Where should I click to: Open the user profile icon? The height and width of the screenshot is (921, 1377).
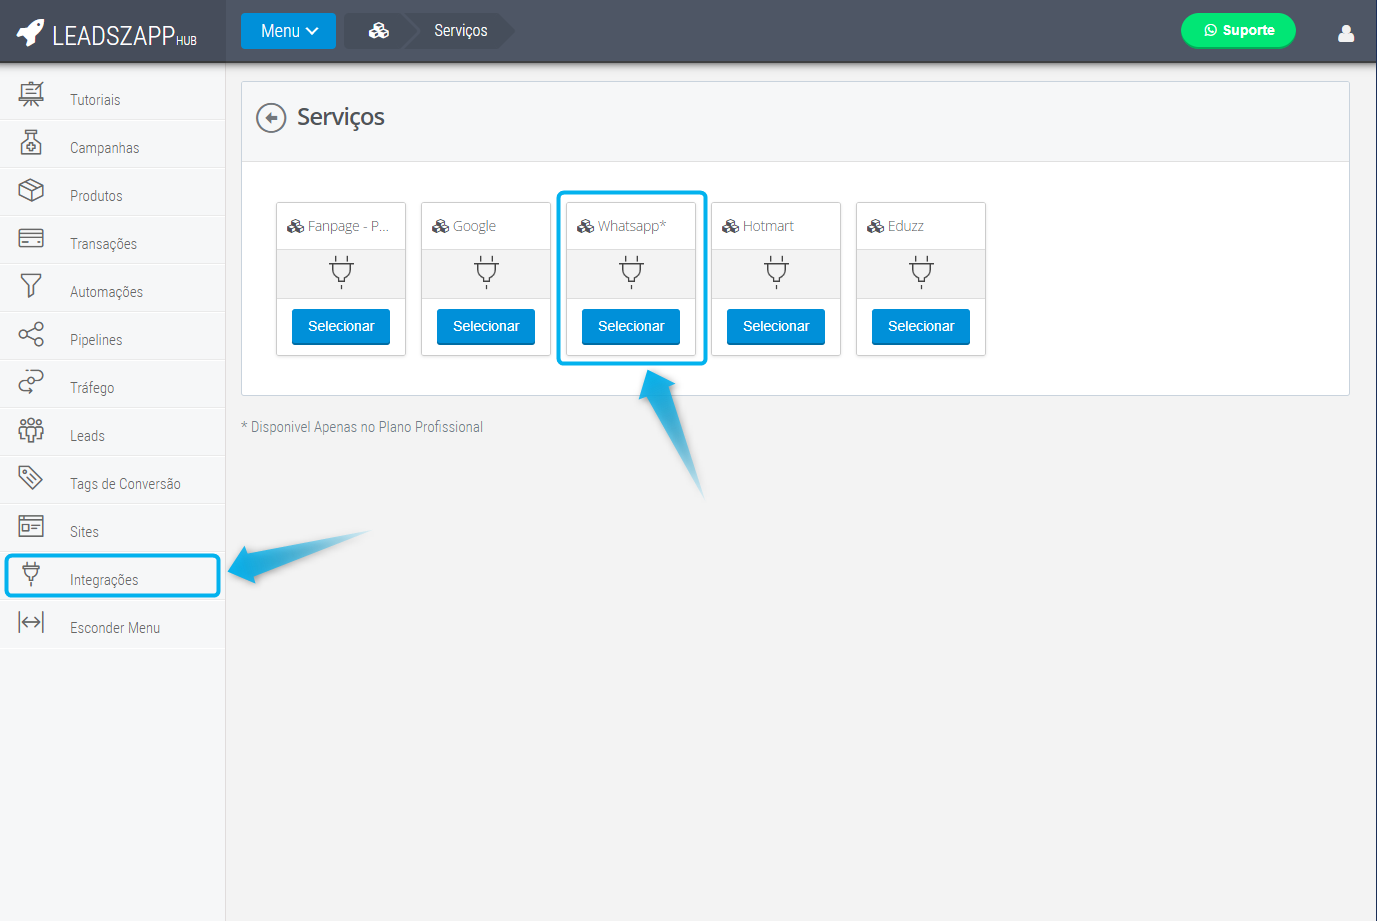click(1346, 33)
